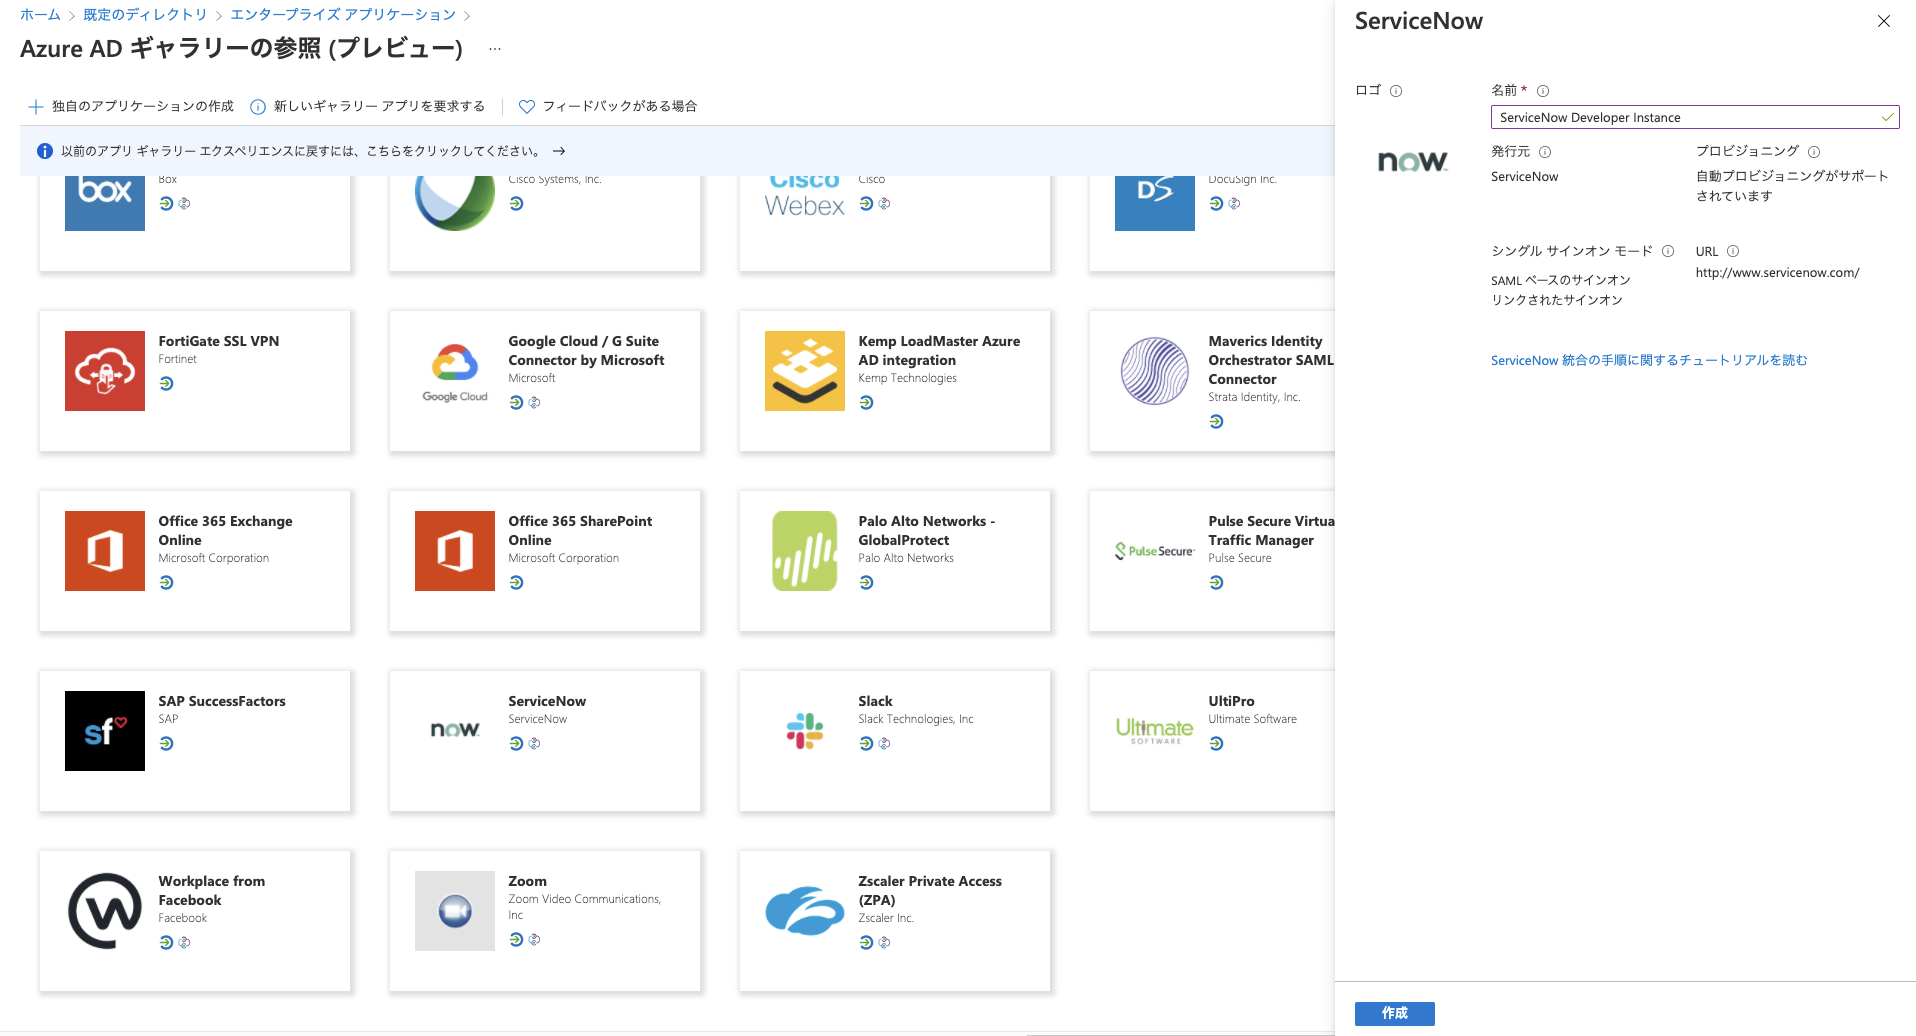Click the info icon beside プロビジョニング
This screenshot has height=1036, width=1916.
coord(1816,151)
